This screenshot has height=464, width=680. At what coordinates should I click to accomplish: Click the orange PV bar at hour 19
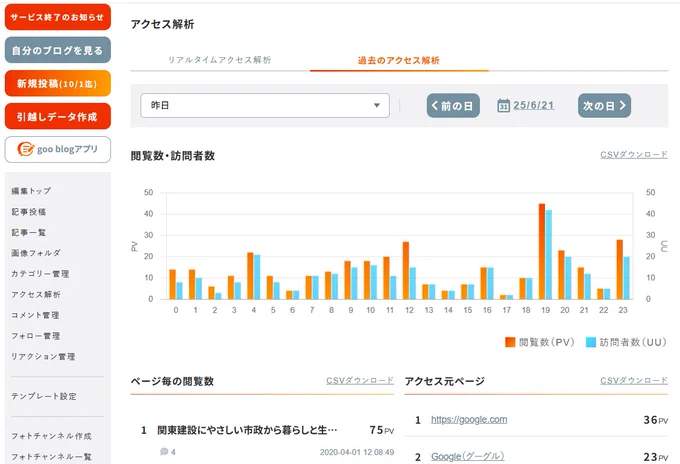pos(542,252)
